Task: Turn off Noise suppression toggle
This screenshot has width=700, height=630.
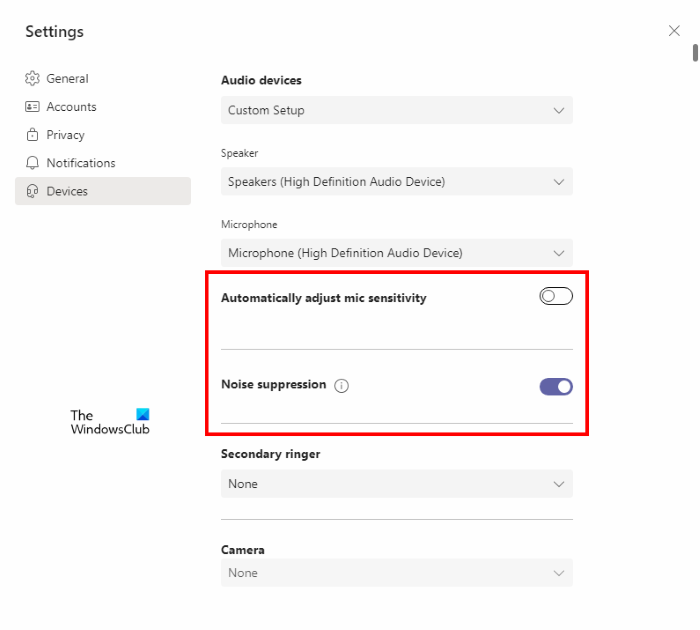Action: pos(556,386)
